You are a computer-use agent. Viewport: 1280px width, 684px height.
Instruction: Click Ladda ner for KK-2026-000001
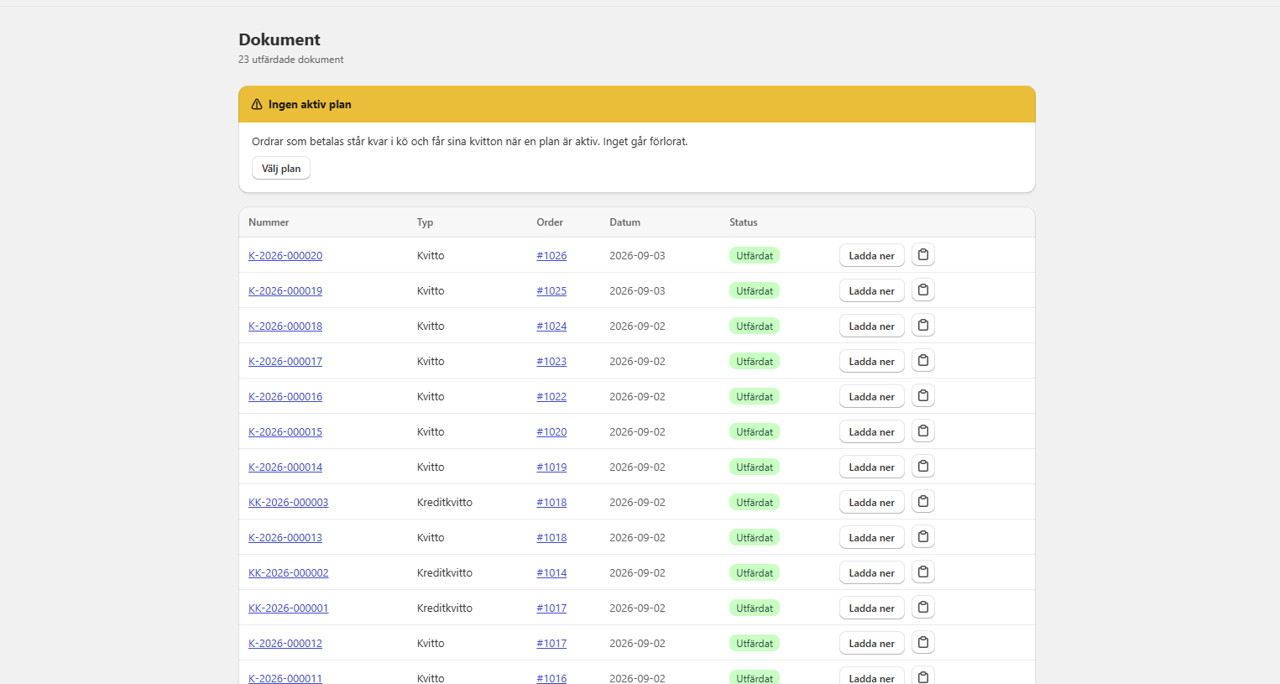872,607
